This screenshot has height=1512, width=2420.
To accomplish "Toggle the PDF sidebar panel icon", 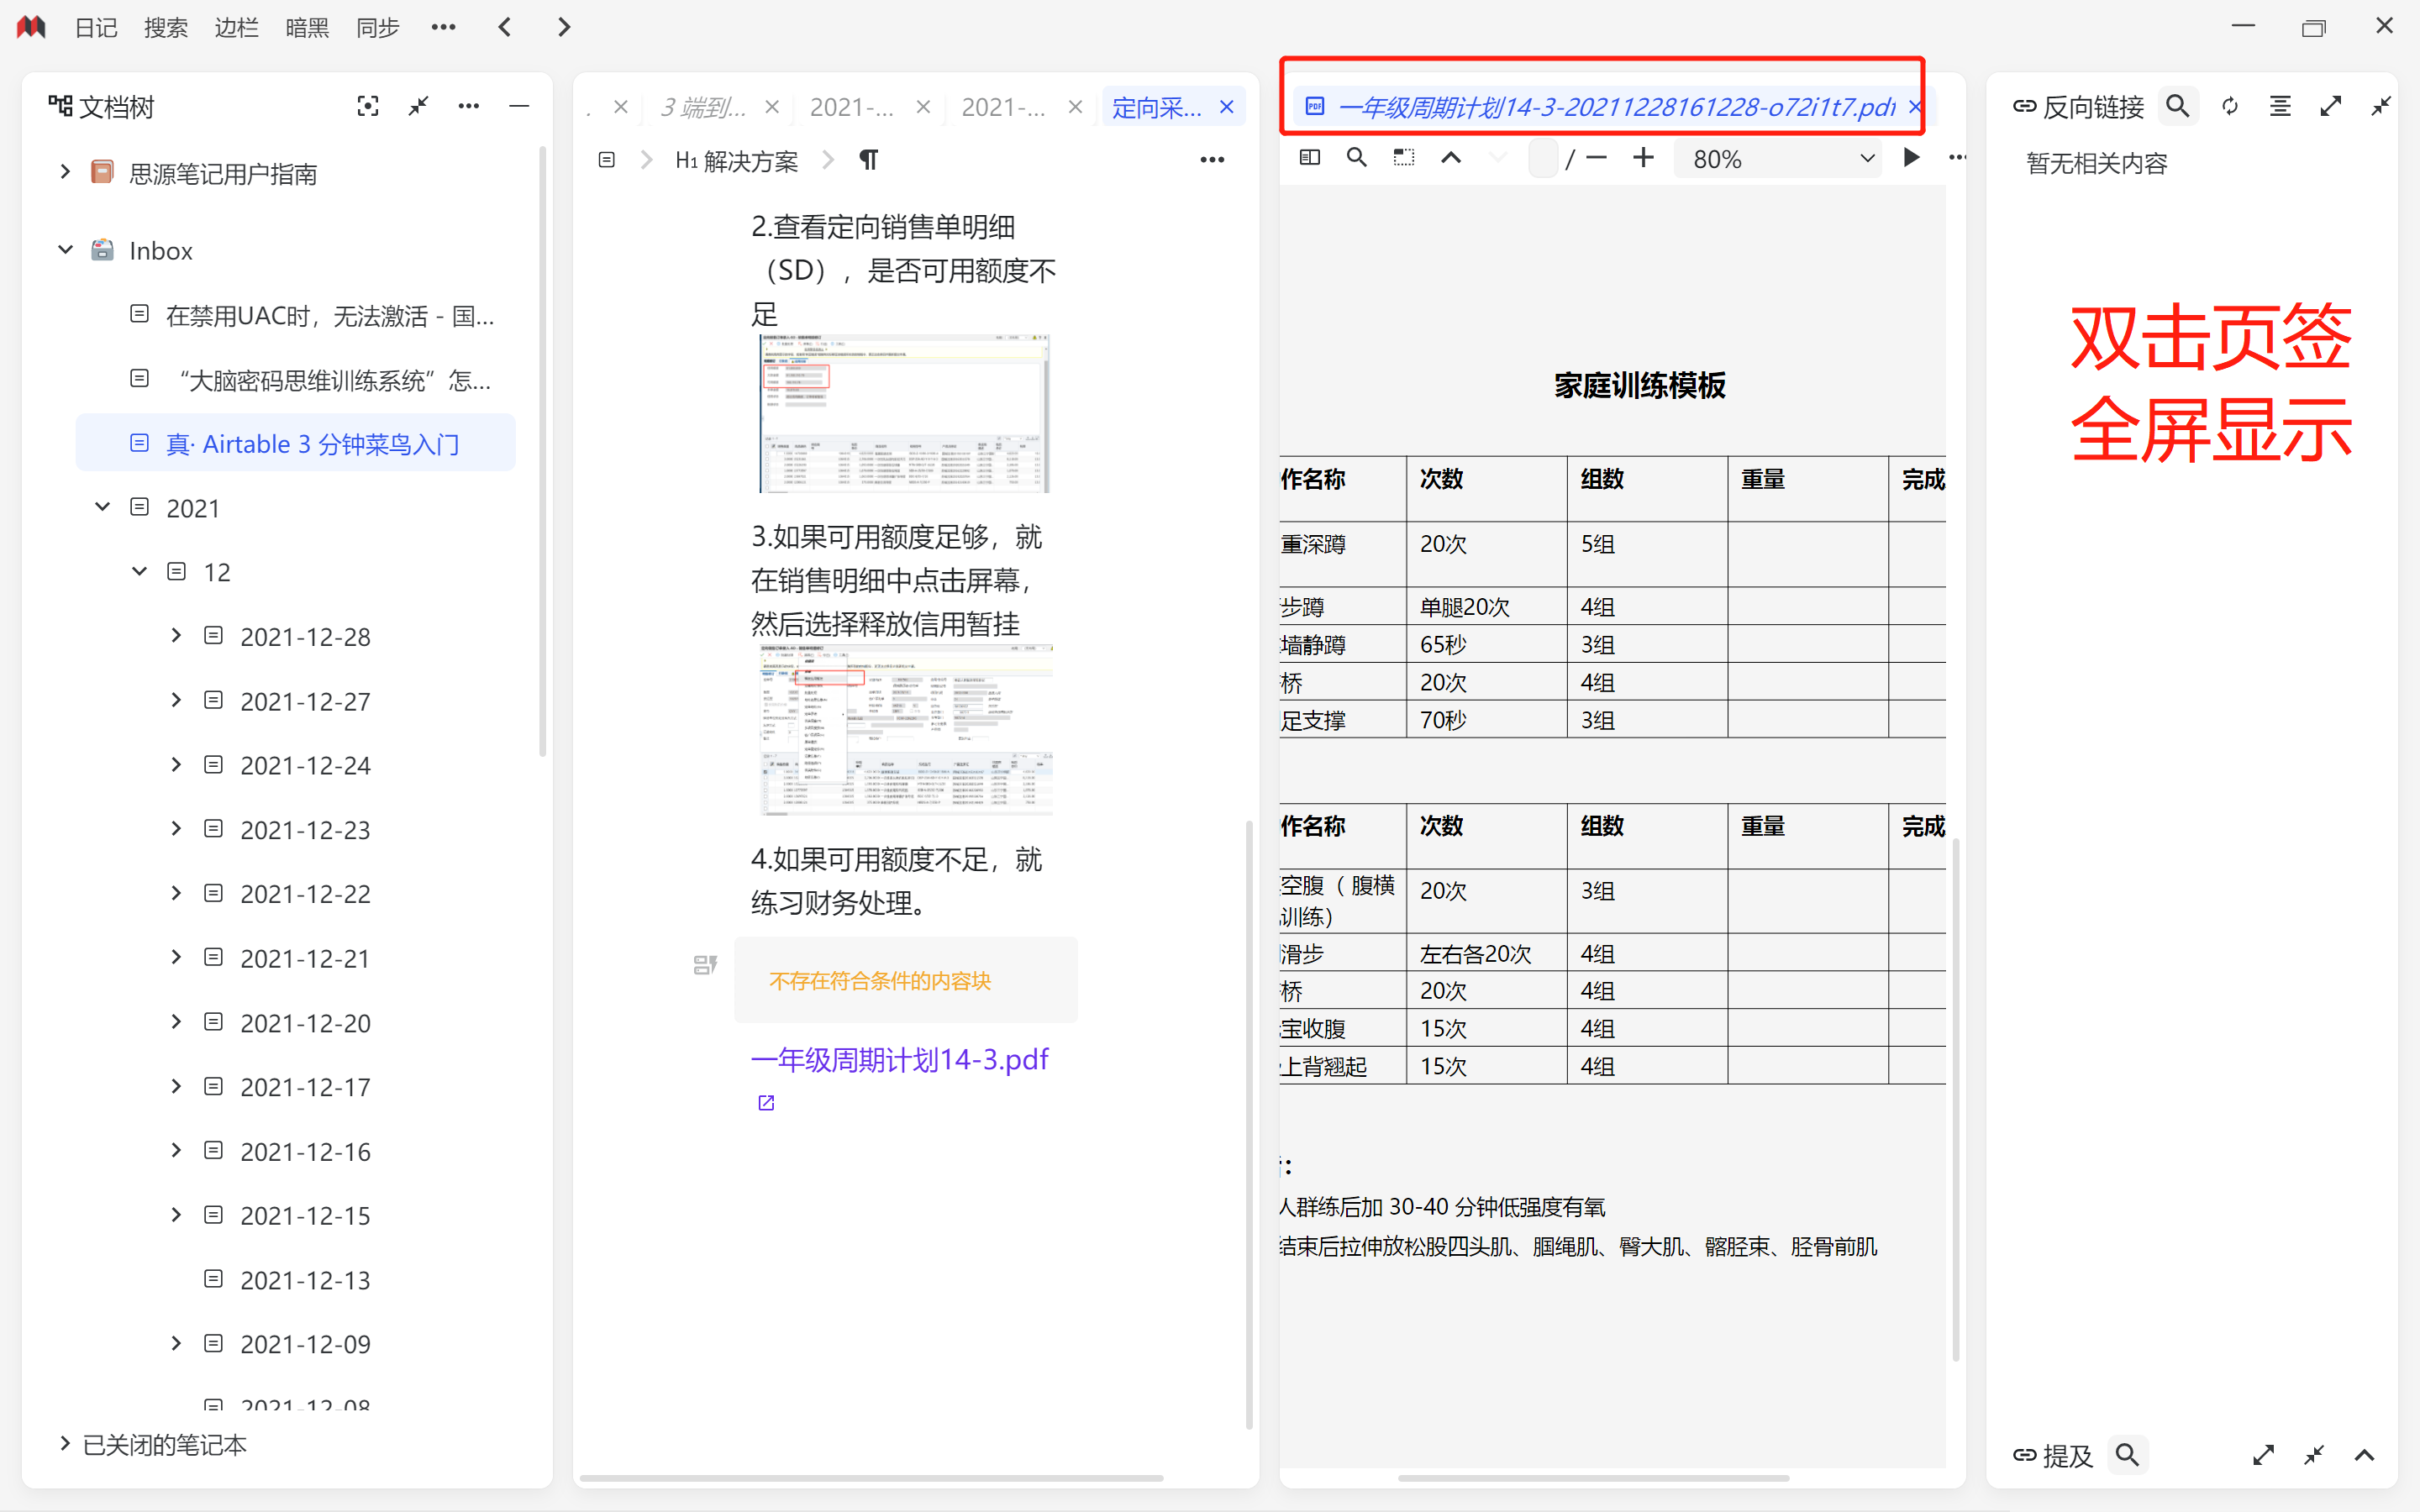I will (1309, 158).
